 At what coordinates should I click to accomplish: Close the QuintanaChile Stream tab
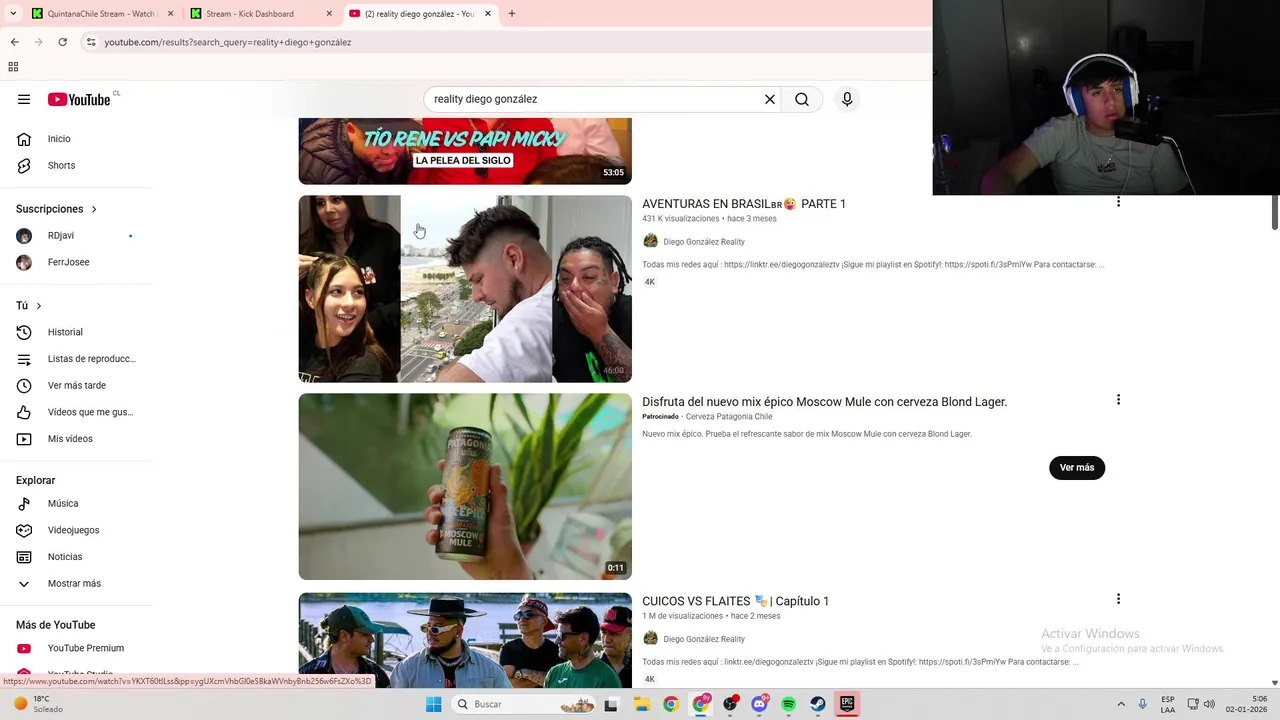(171, 14)
